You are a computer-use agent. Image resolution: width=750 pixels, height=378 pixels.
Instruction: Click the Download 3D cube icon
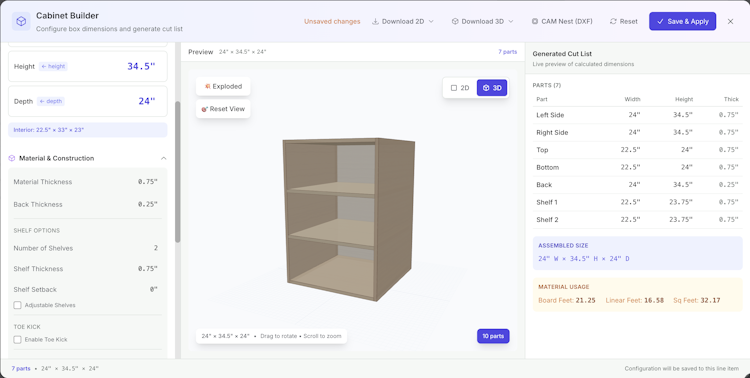point(455,22)
